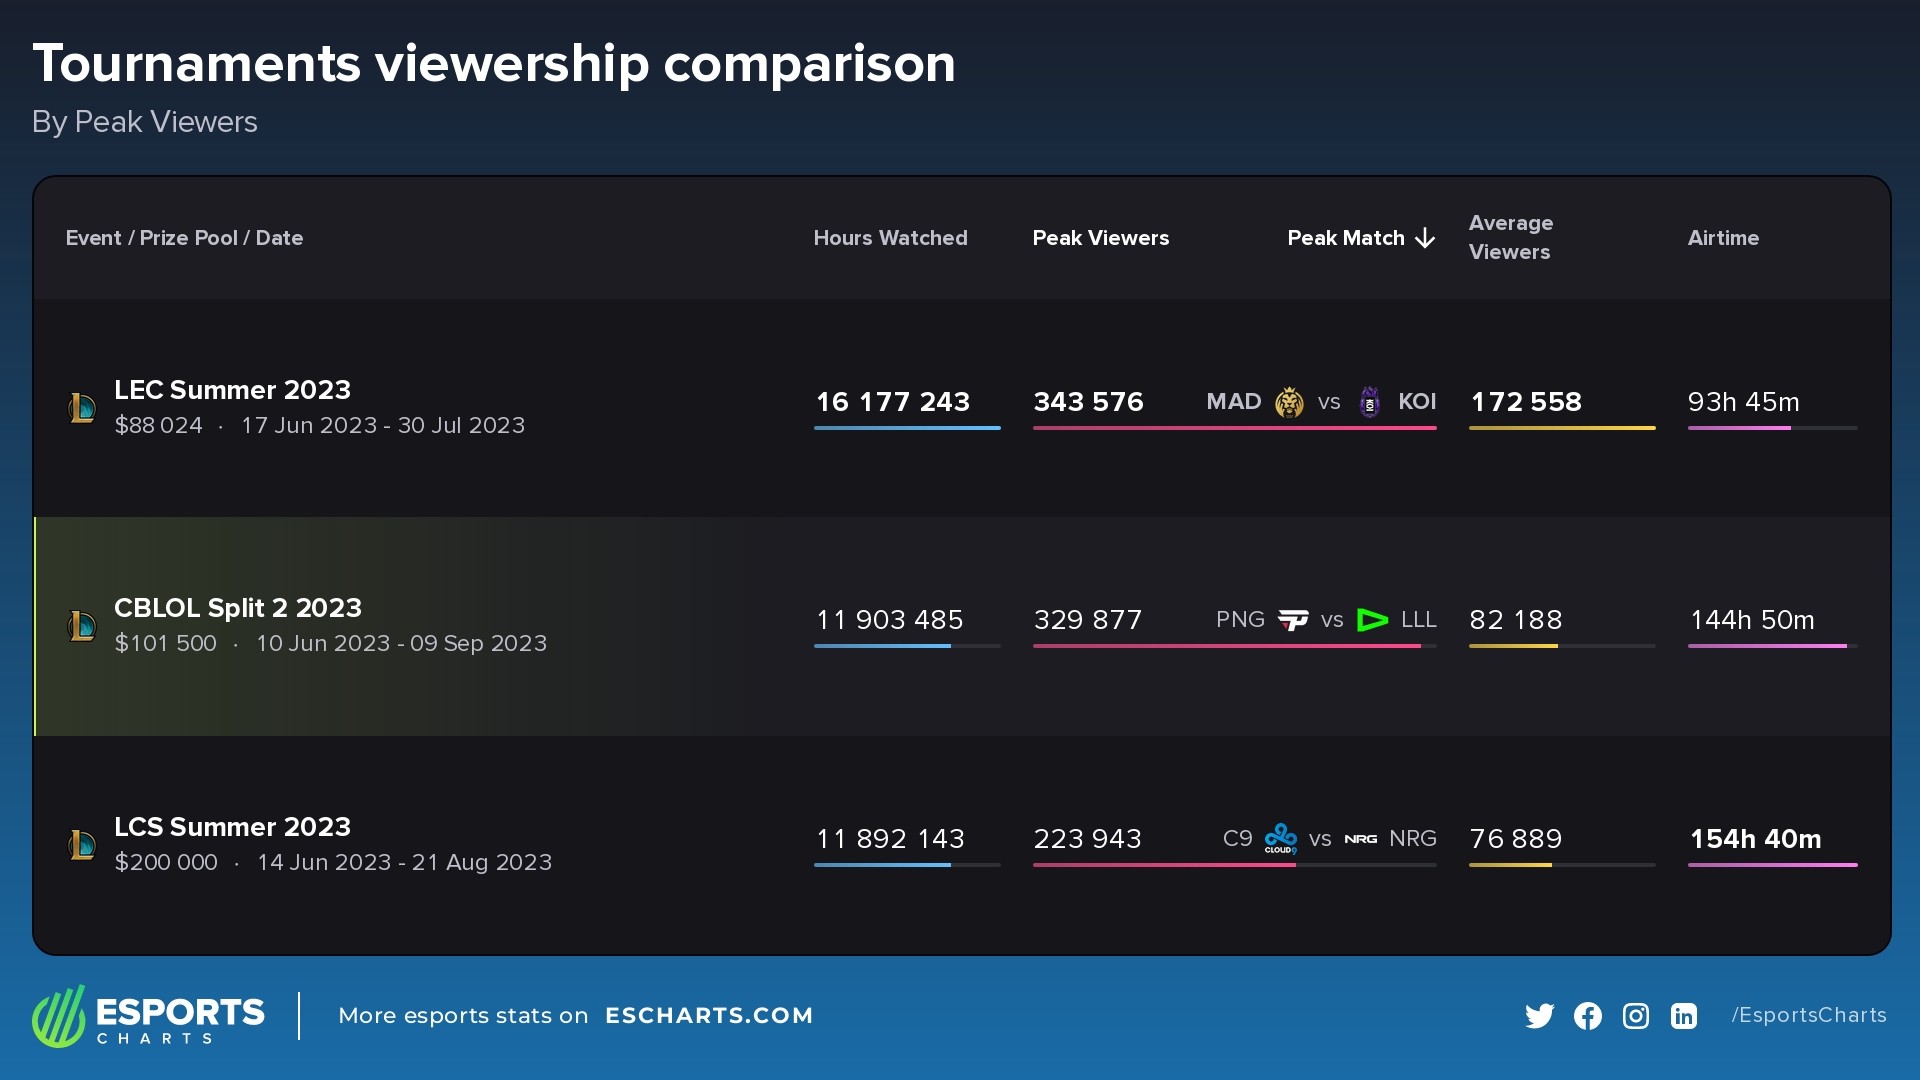Click League of Legends icon beside LEC Summer
The width and height of the screenshot is (1920, 1080).
click(82, 407)
